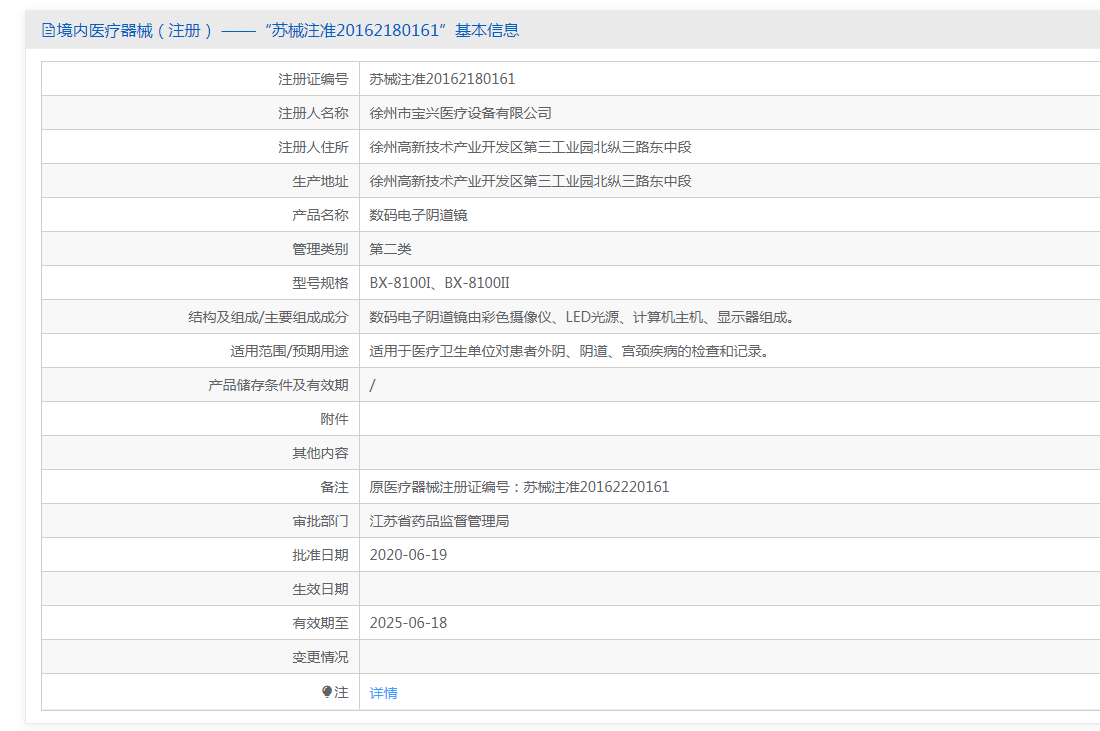Screen dimensions: 1100x731
Task: Click approving department 江苏省药品监督管理局
Action: click(x=439, y=521)
